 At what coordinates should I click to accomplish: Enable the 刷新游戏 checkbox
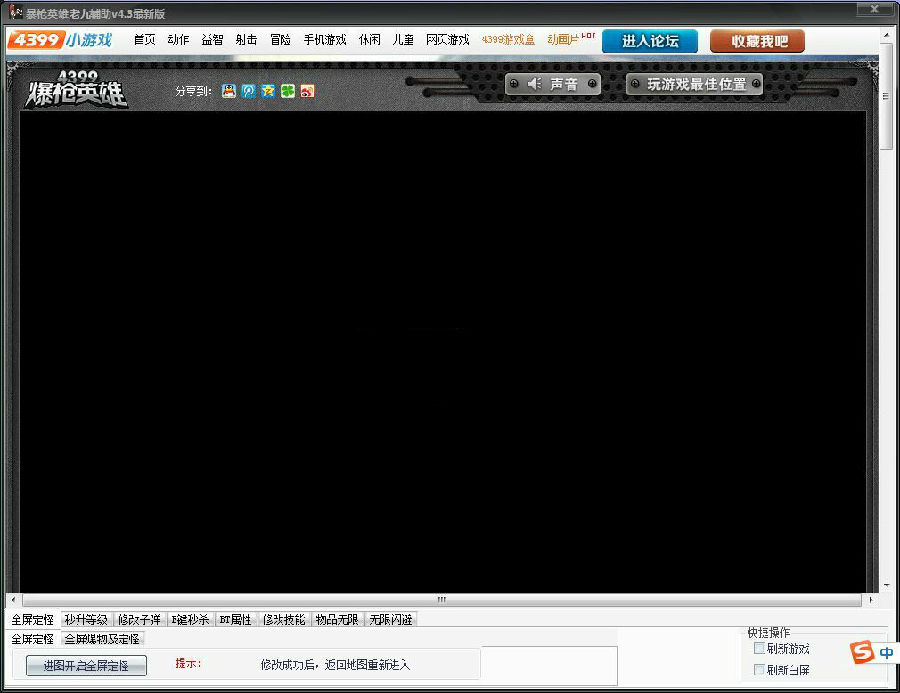(x=759, y=648)
